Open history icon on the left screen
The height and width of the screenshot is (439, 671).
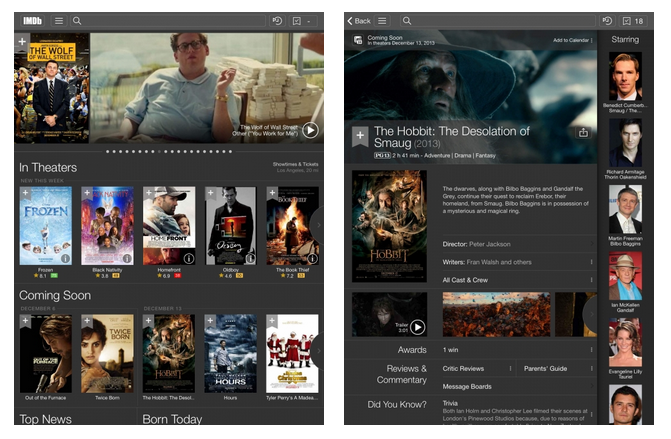click(277, 21)
